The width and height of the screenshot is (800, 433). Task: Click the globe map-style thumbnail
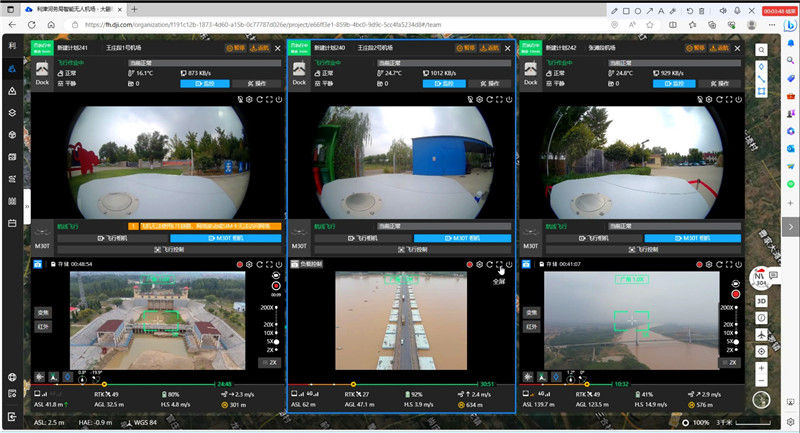pyautogui.click(x=761, y=400)
